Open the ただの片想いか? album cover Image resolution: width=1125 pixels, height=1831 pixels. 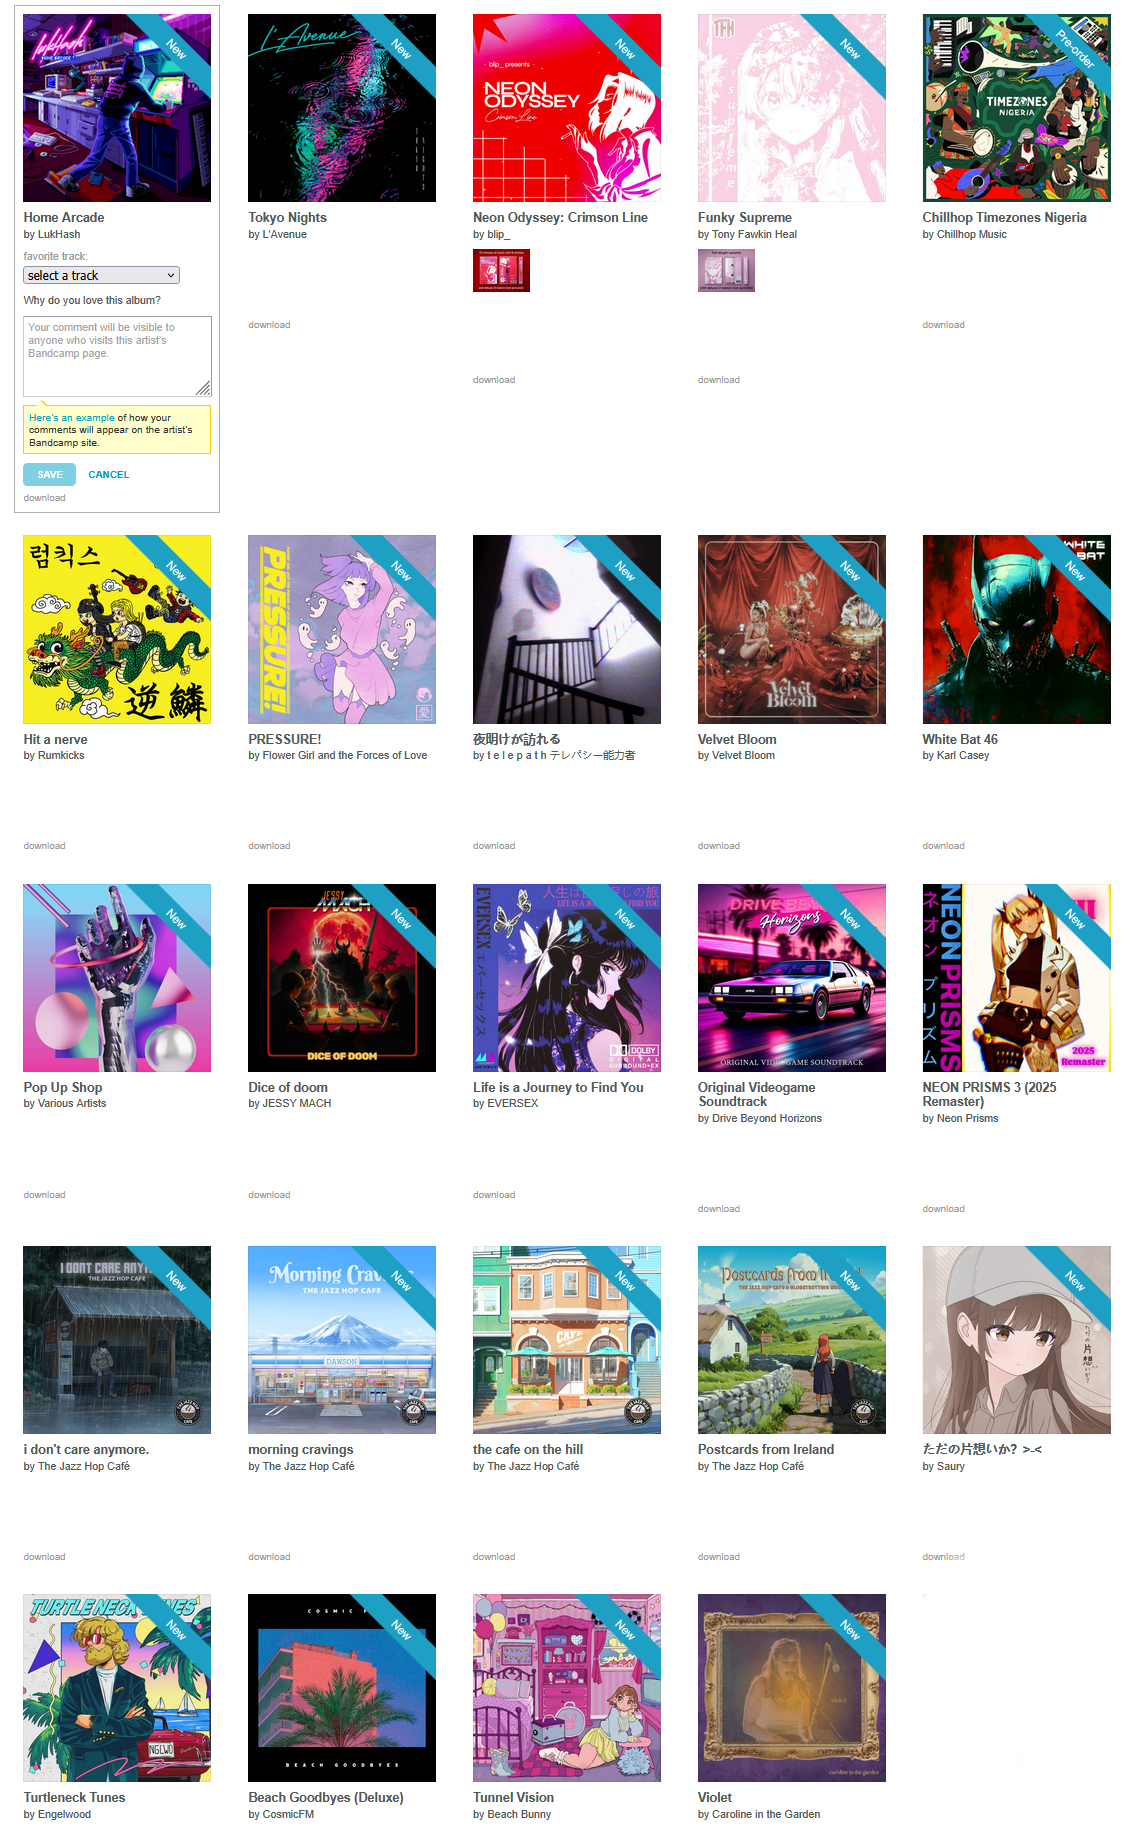click(1017, 1340)
